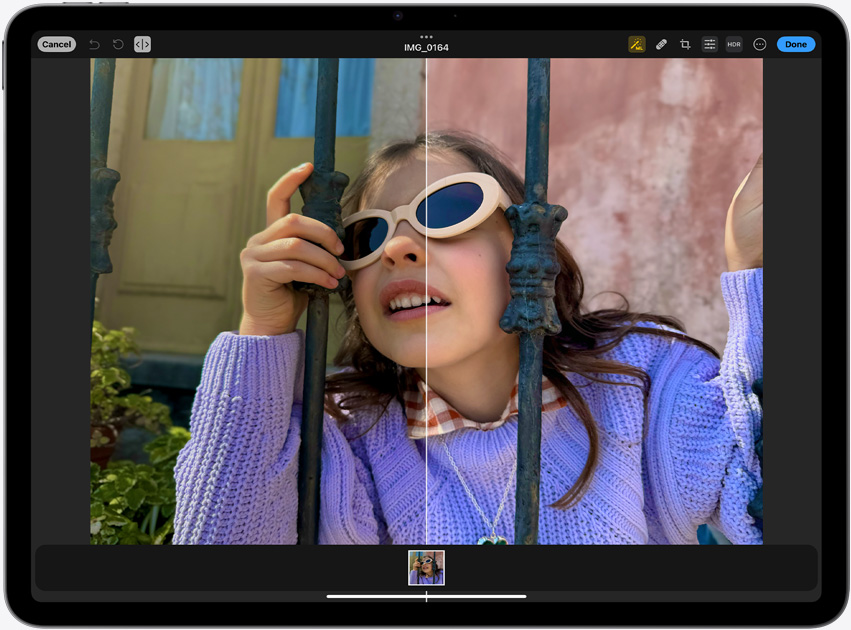Choose the Clean Up eraser tool

point(661,44)
